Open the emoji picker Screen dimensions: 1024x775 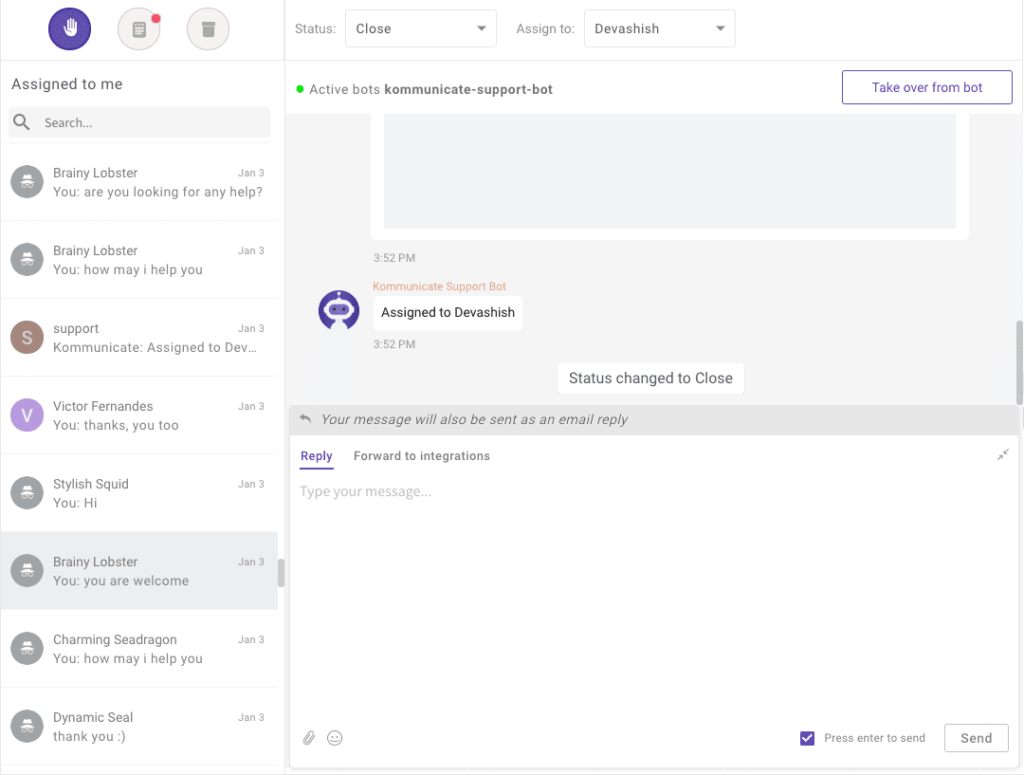click(x=335, y=738)
